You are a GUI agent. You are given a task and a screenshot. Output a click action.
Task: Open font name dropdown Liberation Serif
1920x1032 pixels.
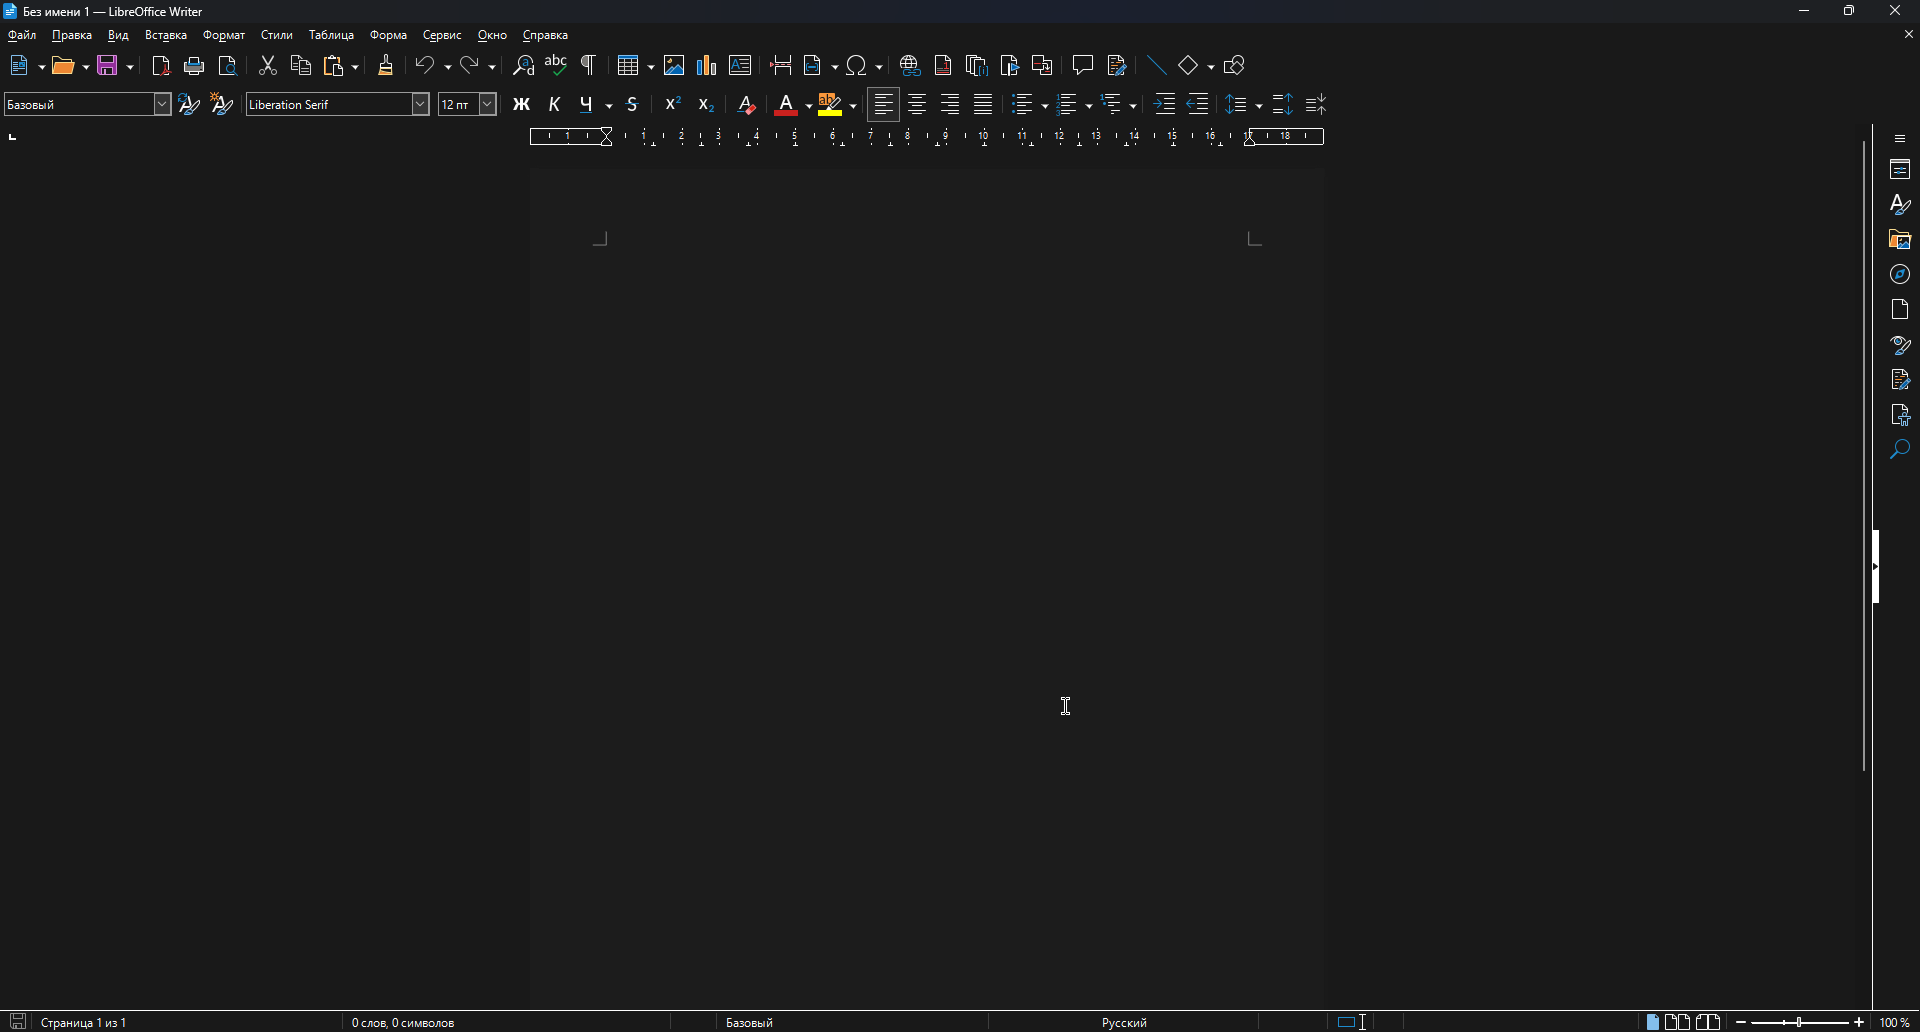420,104
